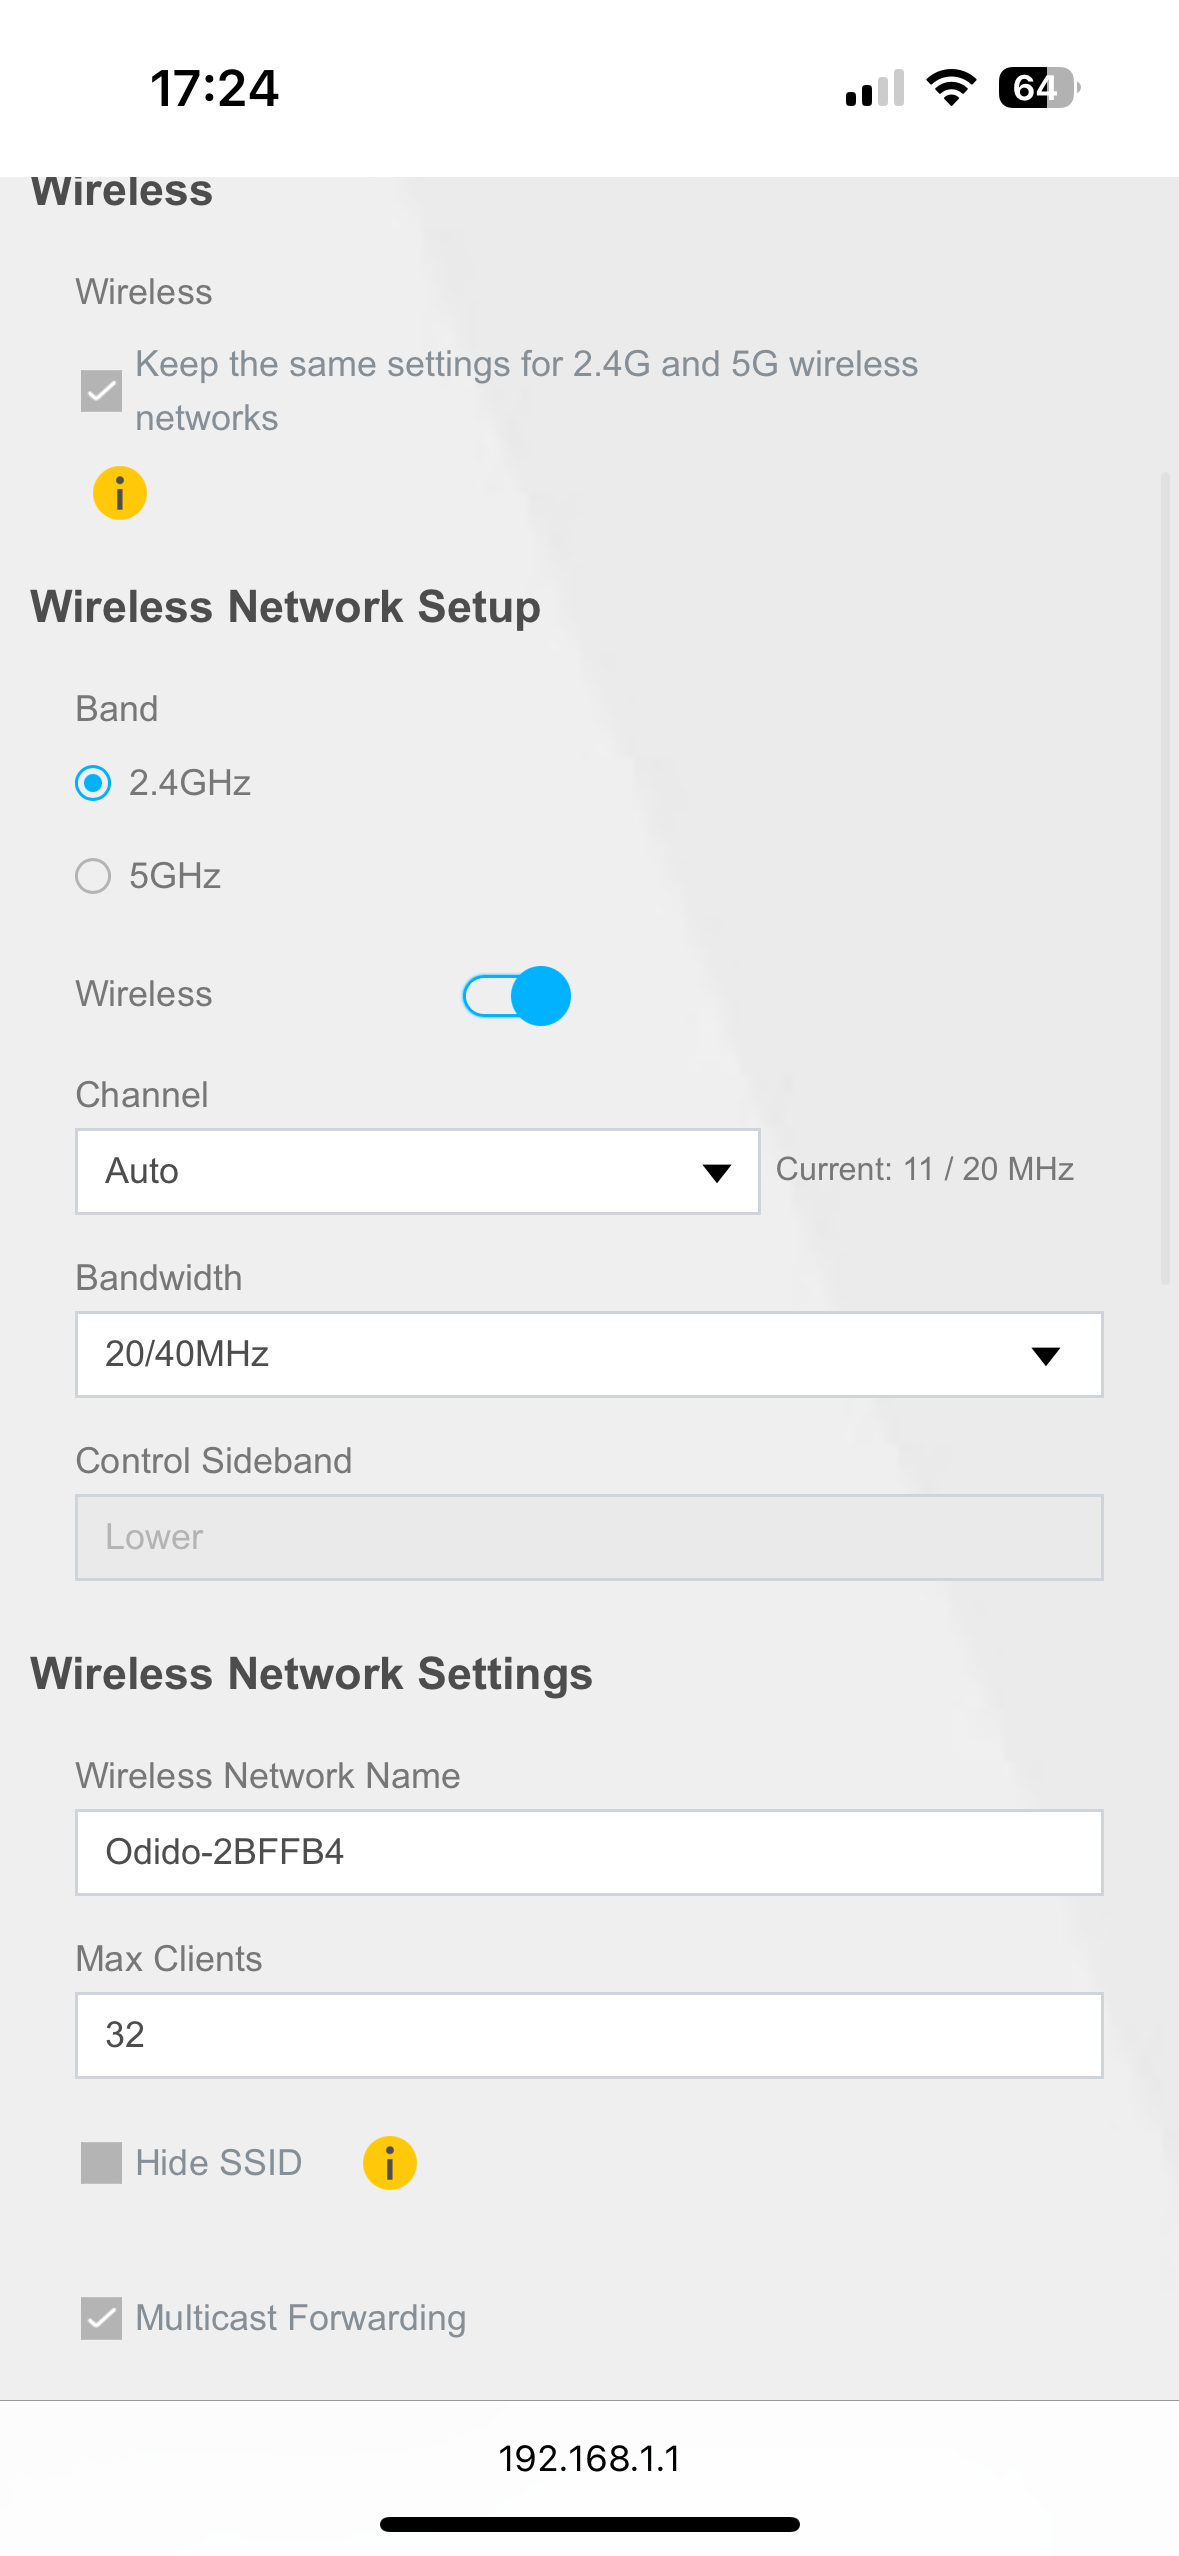Tap the cellular signal bars icon
Screen dimensions: 1179x2556
[875, 88]
